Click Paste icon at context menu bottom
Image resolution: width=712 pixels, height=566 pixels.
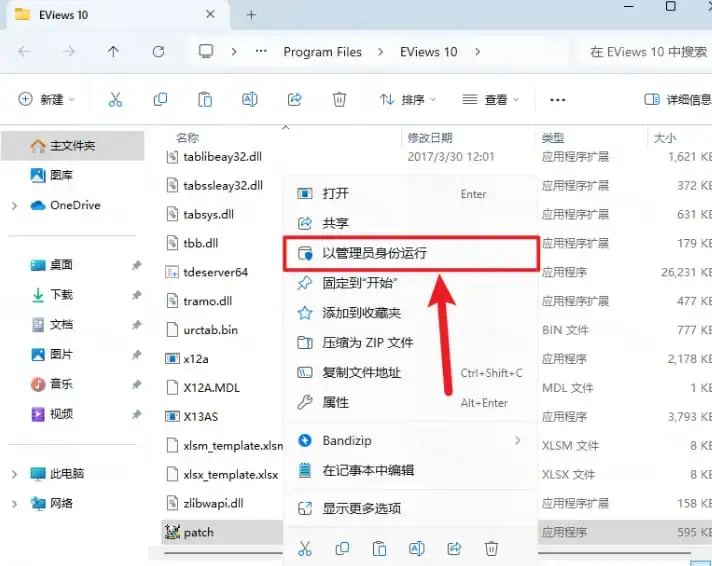[x=379, y=548]
